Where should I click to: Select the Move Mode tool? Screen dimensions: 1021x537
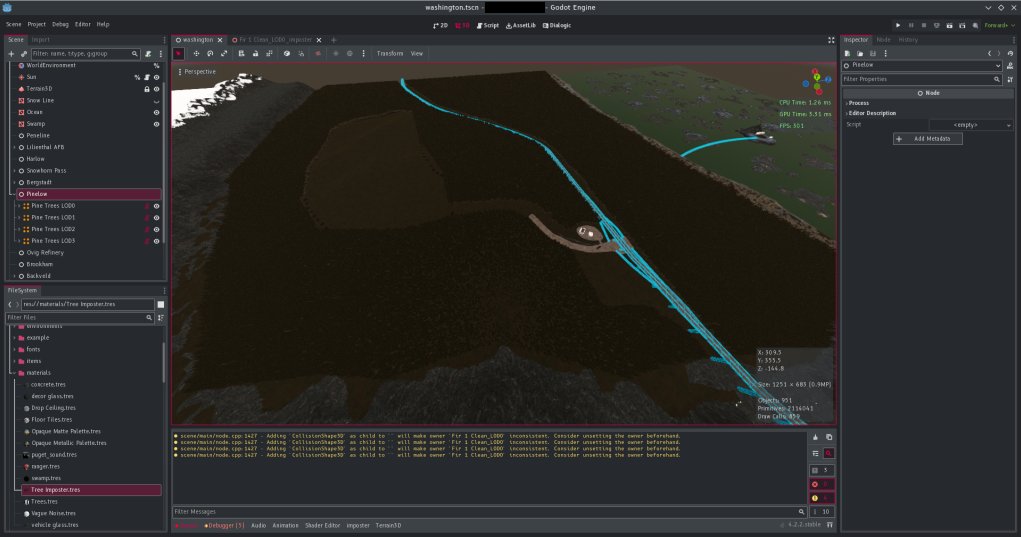196,53
